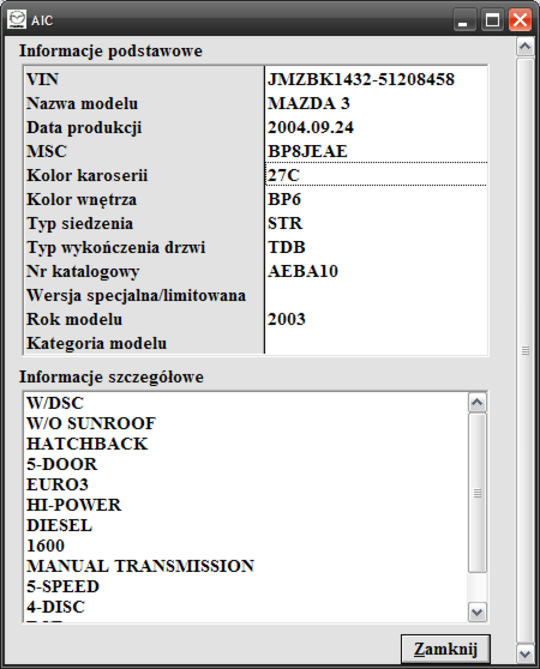The image size is (540, 669).
Task: Select the interior color BP6 cell
Action: pos(376,199)
